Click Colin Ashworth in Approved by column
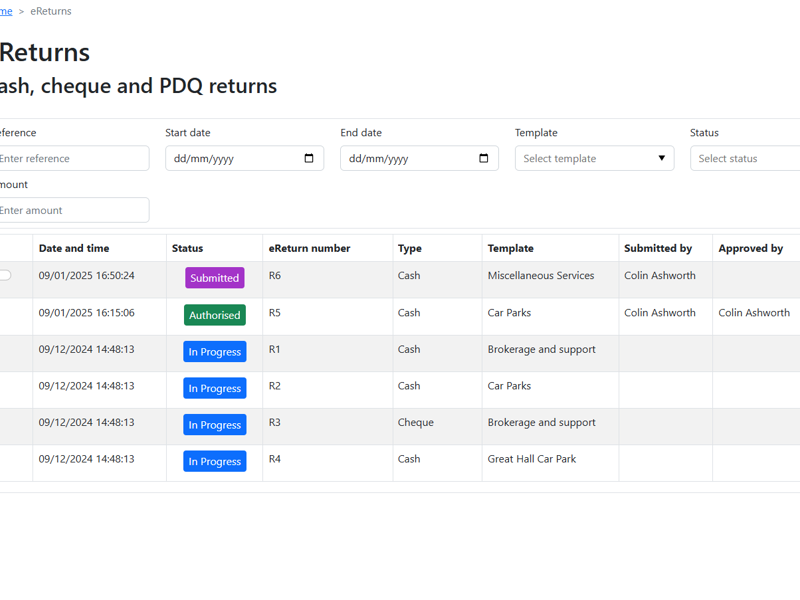This screenshot has height=600, width=800. click(753, 313)
